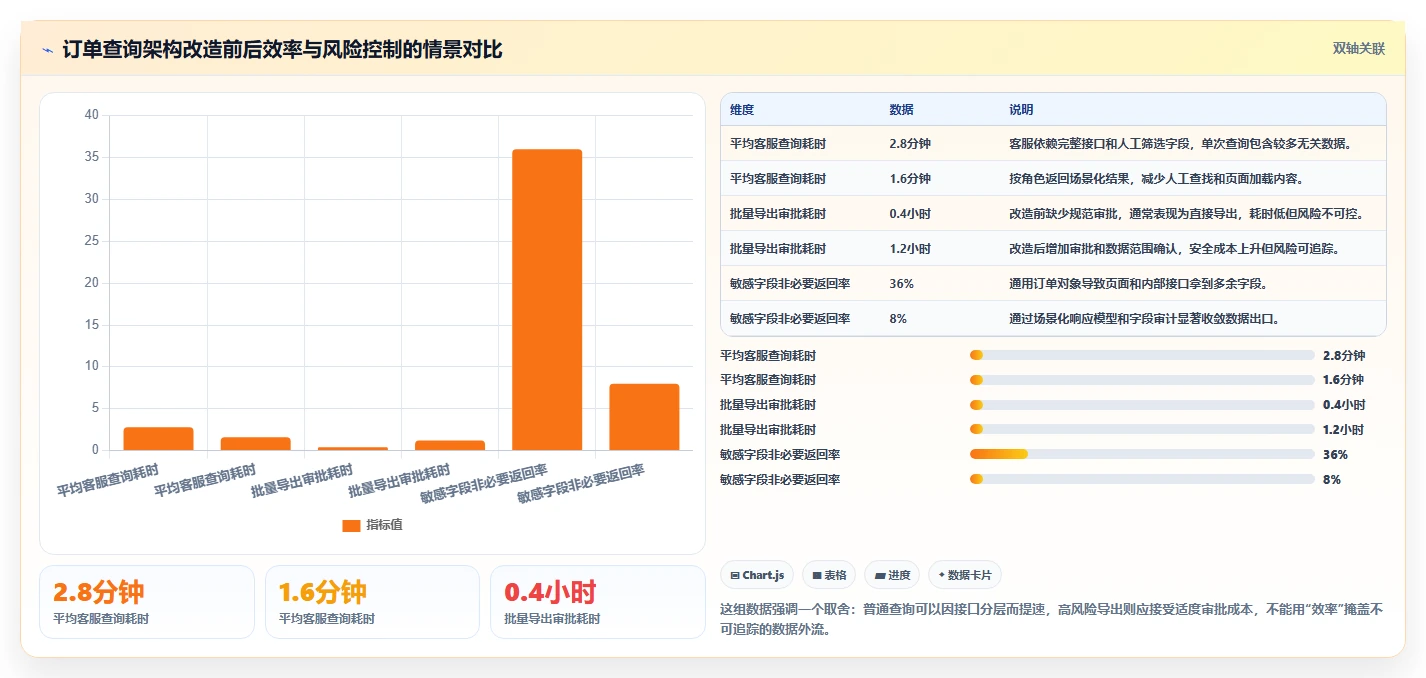
Task: Click the progress bar beside 1.6分钟
Action: tap(1142, 380)
